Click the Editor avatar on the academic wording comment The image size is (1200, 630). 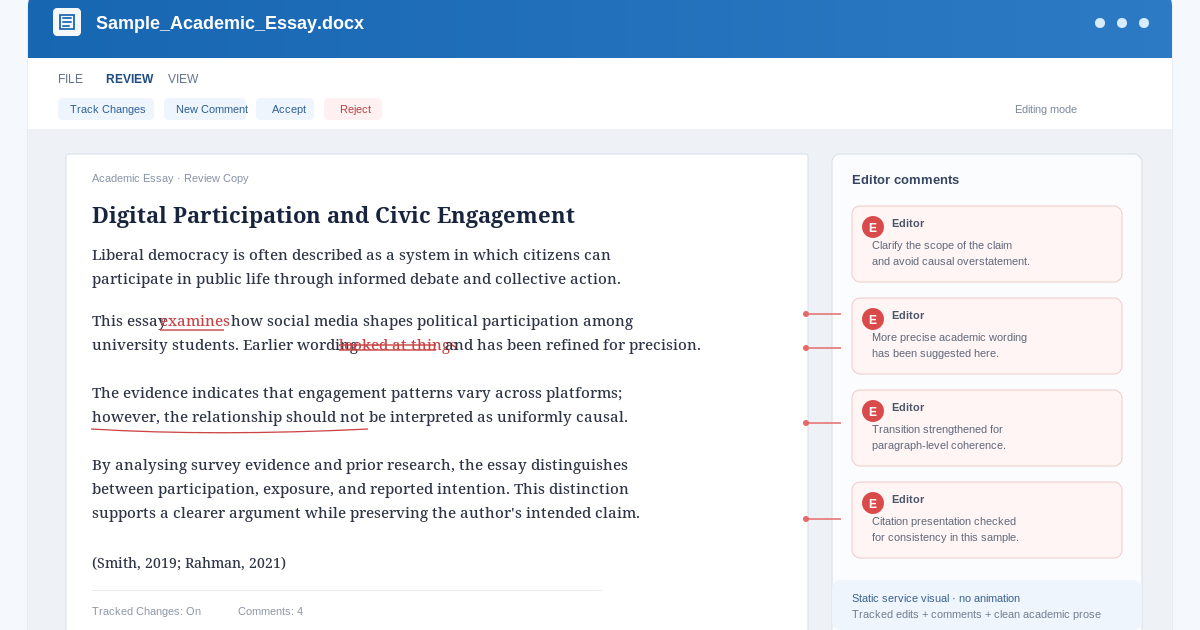click(x=873, y=319)
